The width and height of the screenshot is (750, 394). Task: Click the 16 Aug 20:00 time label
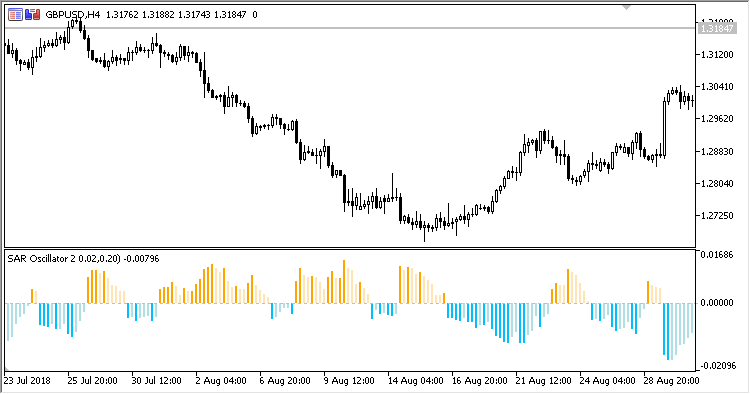(x=480, y=381)
